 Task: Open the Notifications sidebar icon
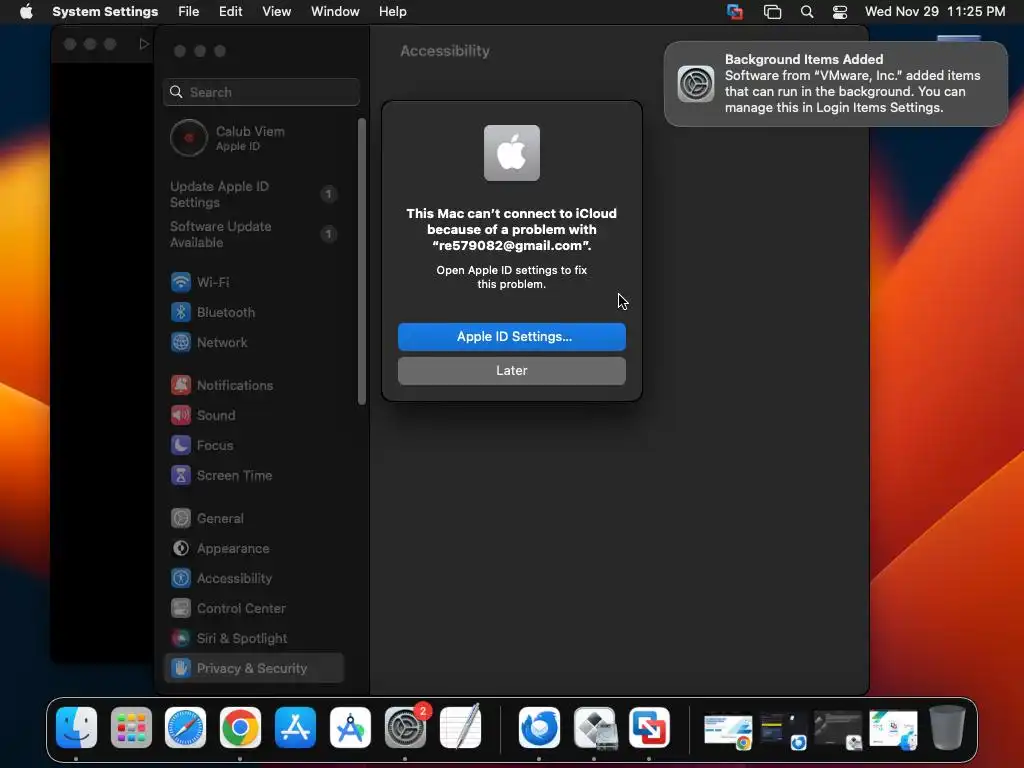coord(181,385)
